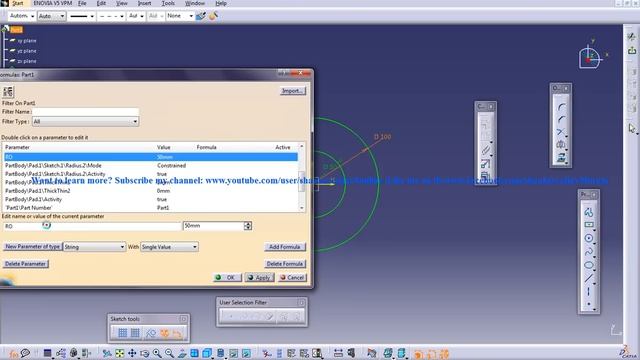Select the Pan tool in view toolbar
Image resolution: width=640 pixels, height=360 pixels.
[x=132, y=353]
